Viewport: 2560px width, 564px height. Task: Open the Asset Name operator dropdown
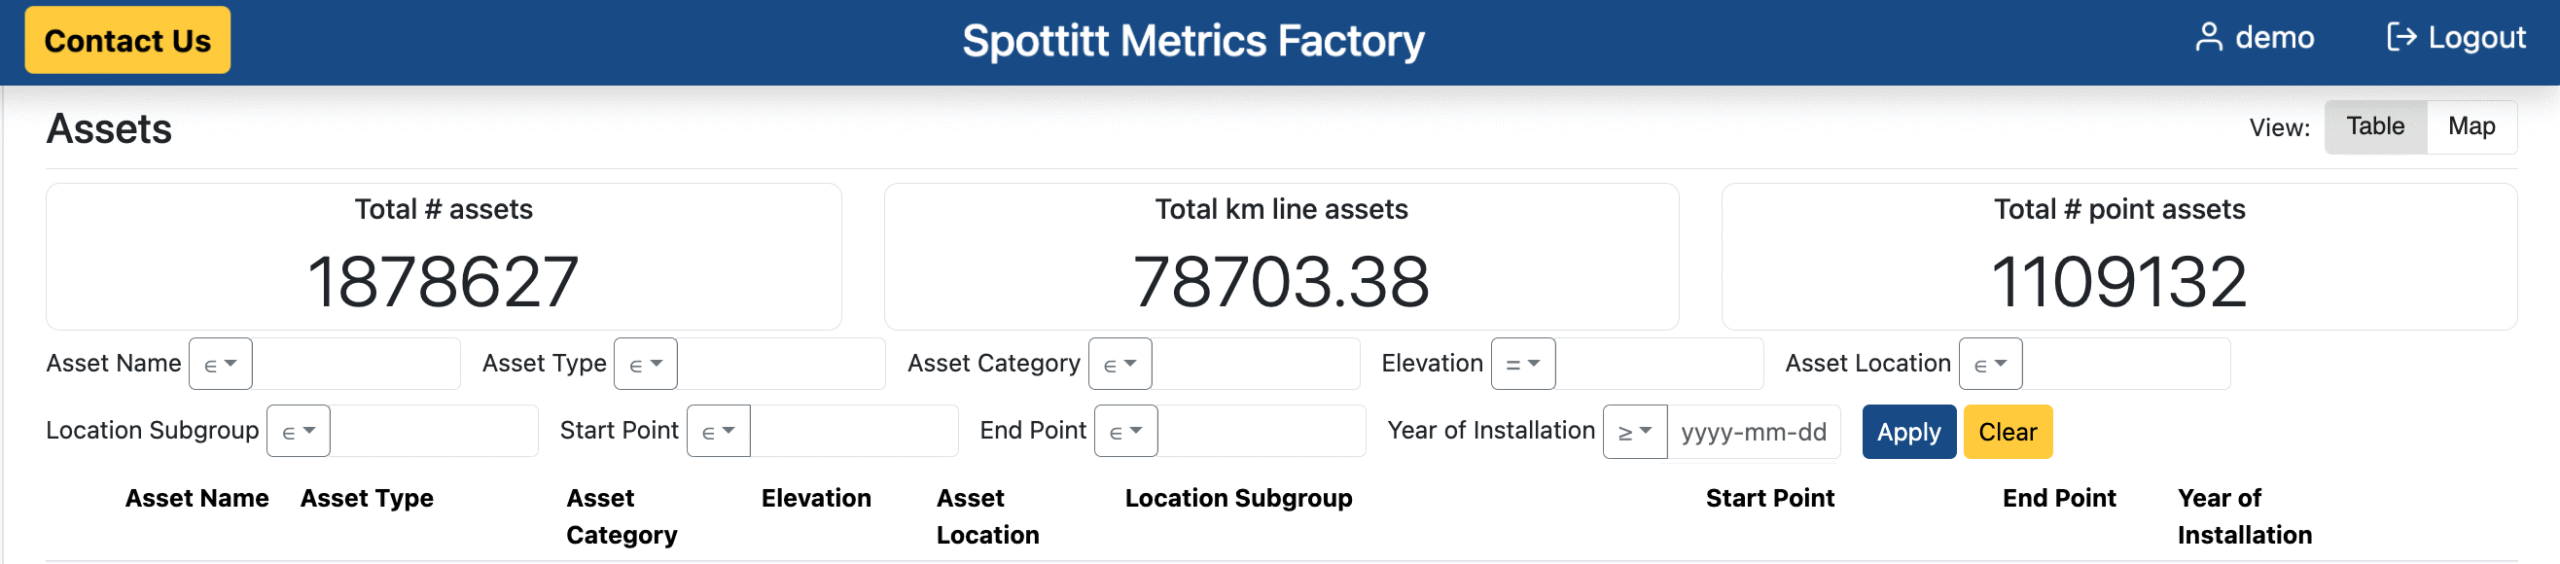pos(220,364)
